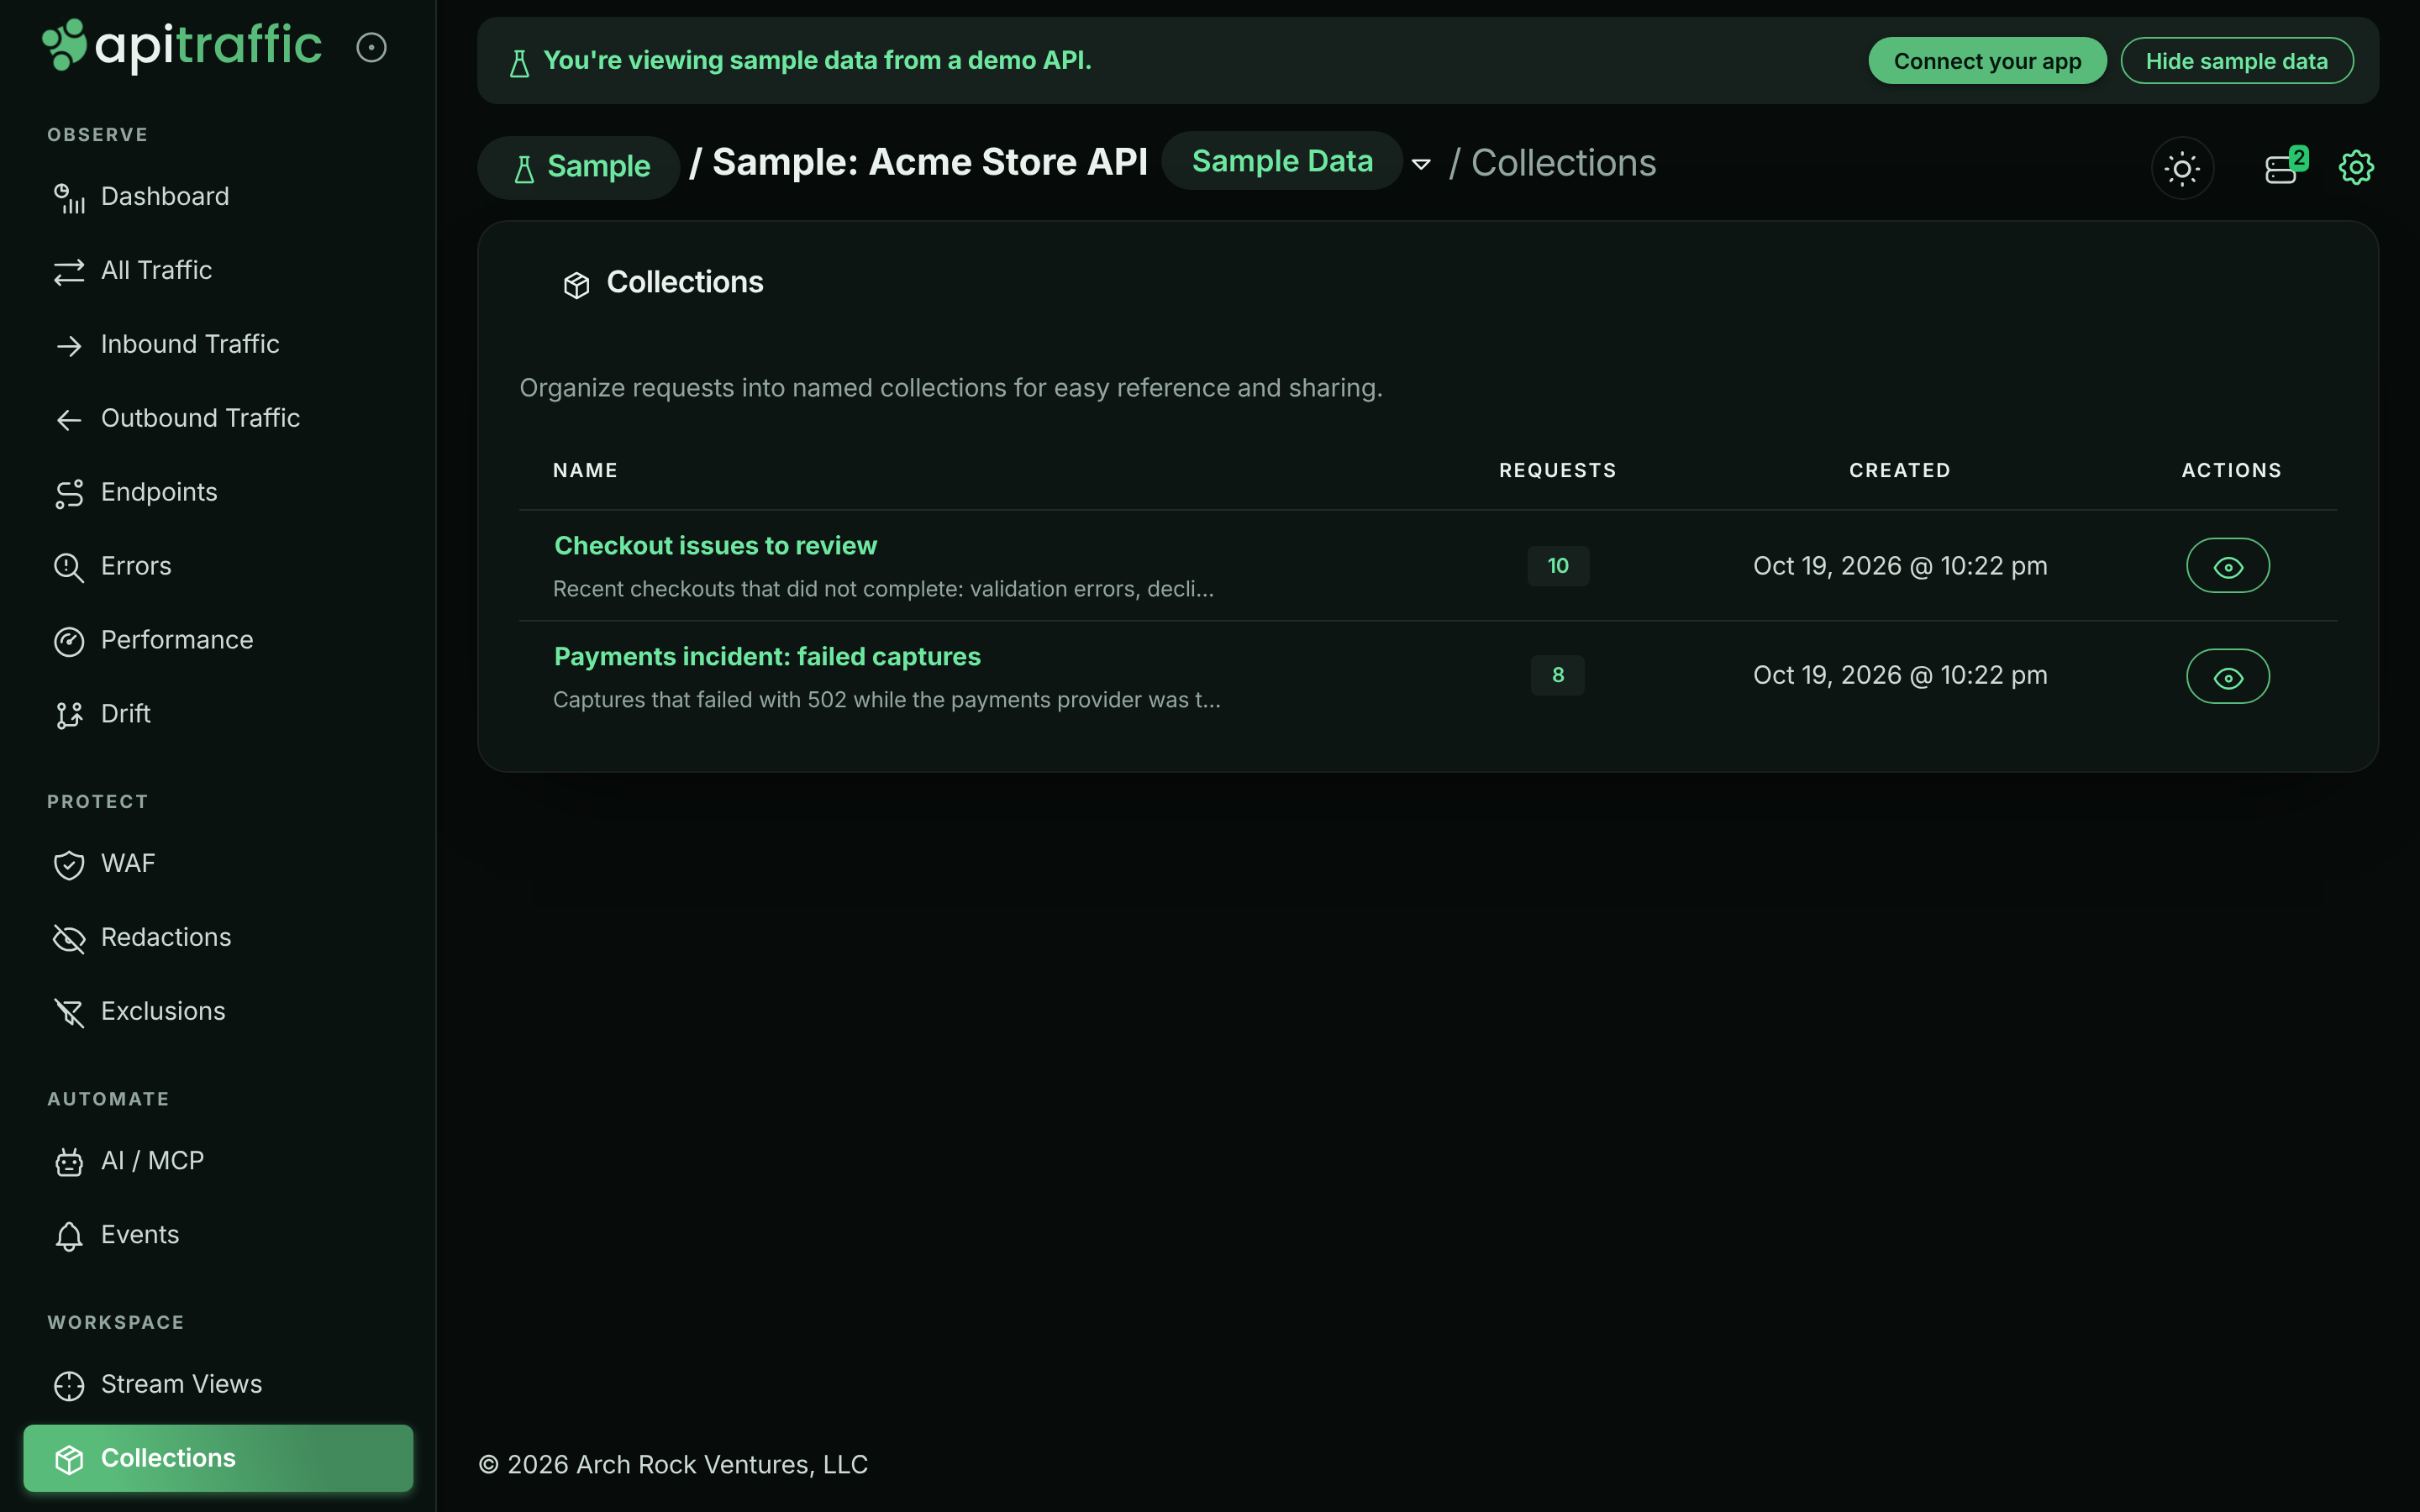
Task: Open Checkout issues to review collection
Action: [715, 545]
